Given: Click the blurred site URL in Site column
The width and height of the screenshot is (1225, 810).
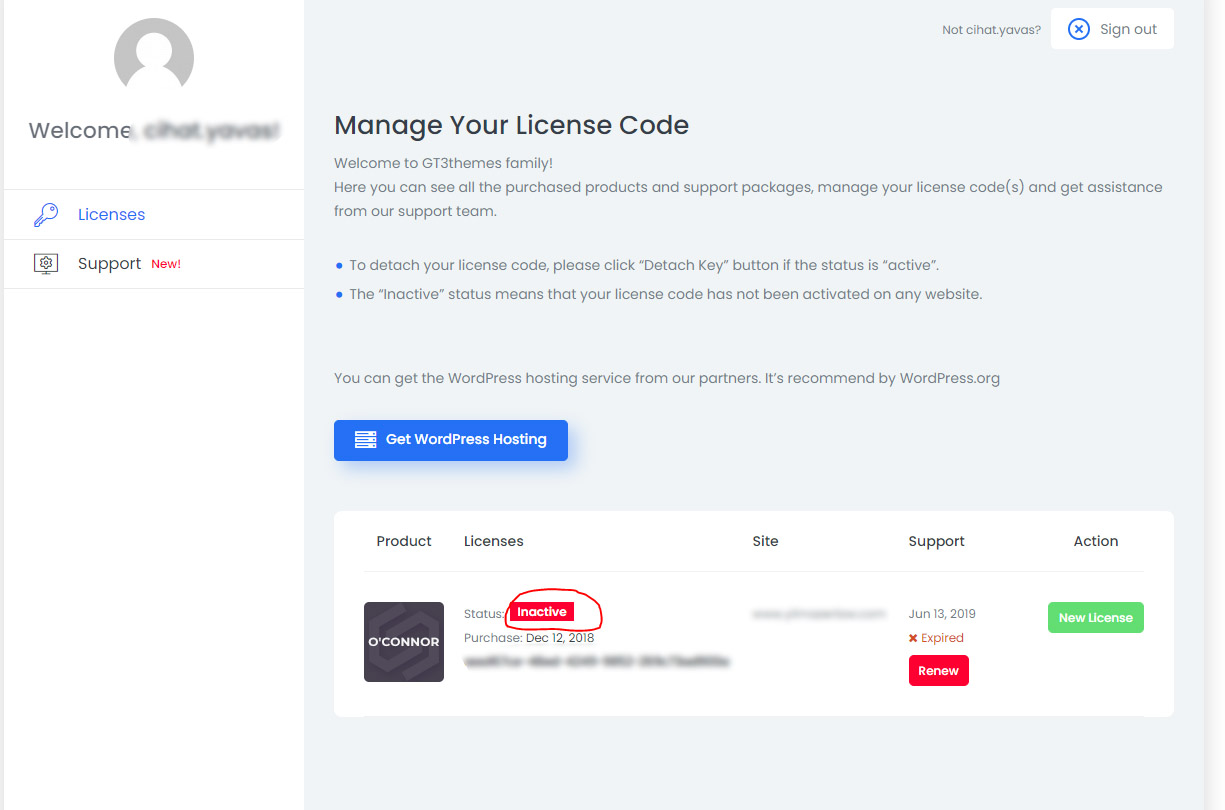Looking at the screenshot, I should 818,614.
